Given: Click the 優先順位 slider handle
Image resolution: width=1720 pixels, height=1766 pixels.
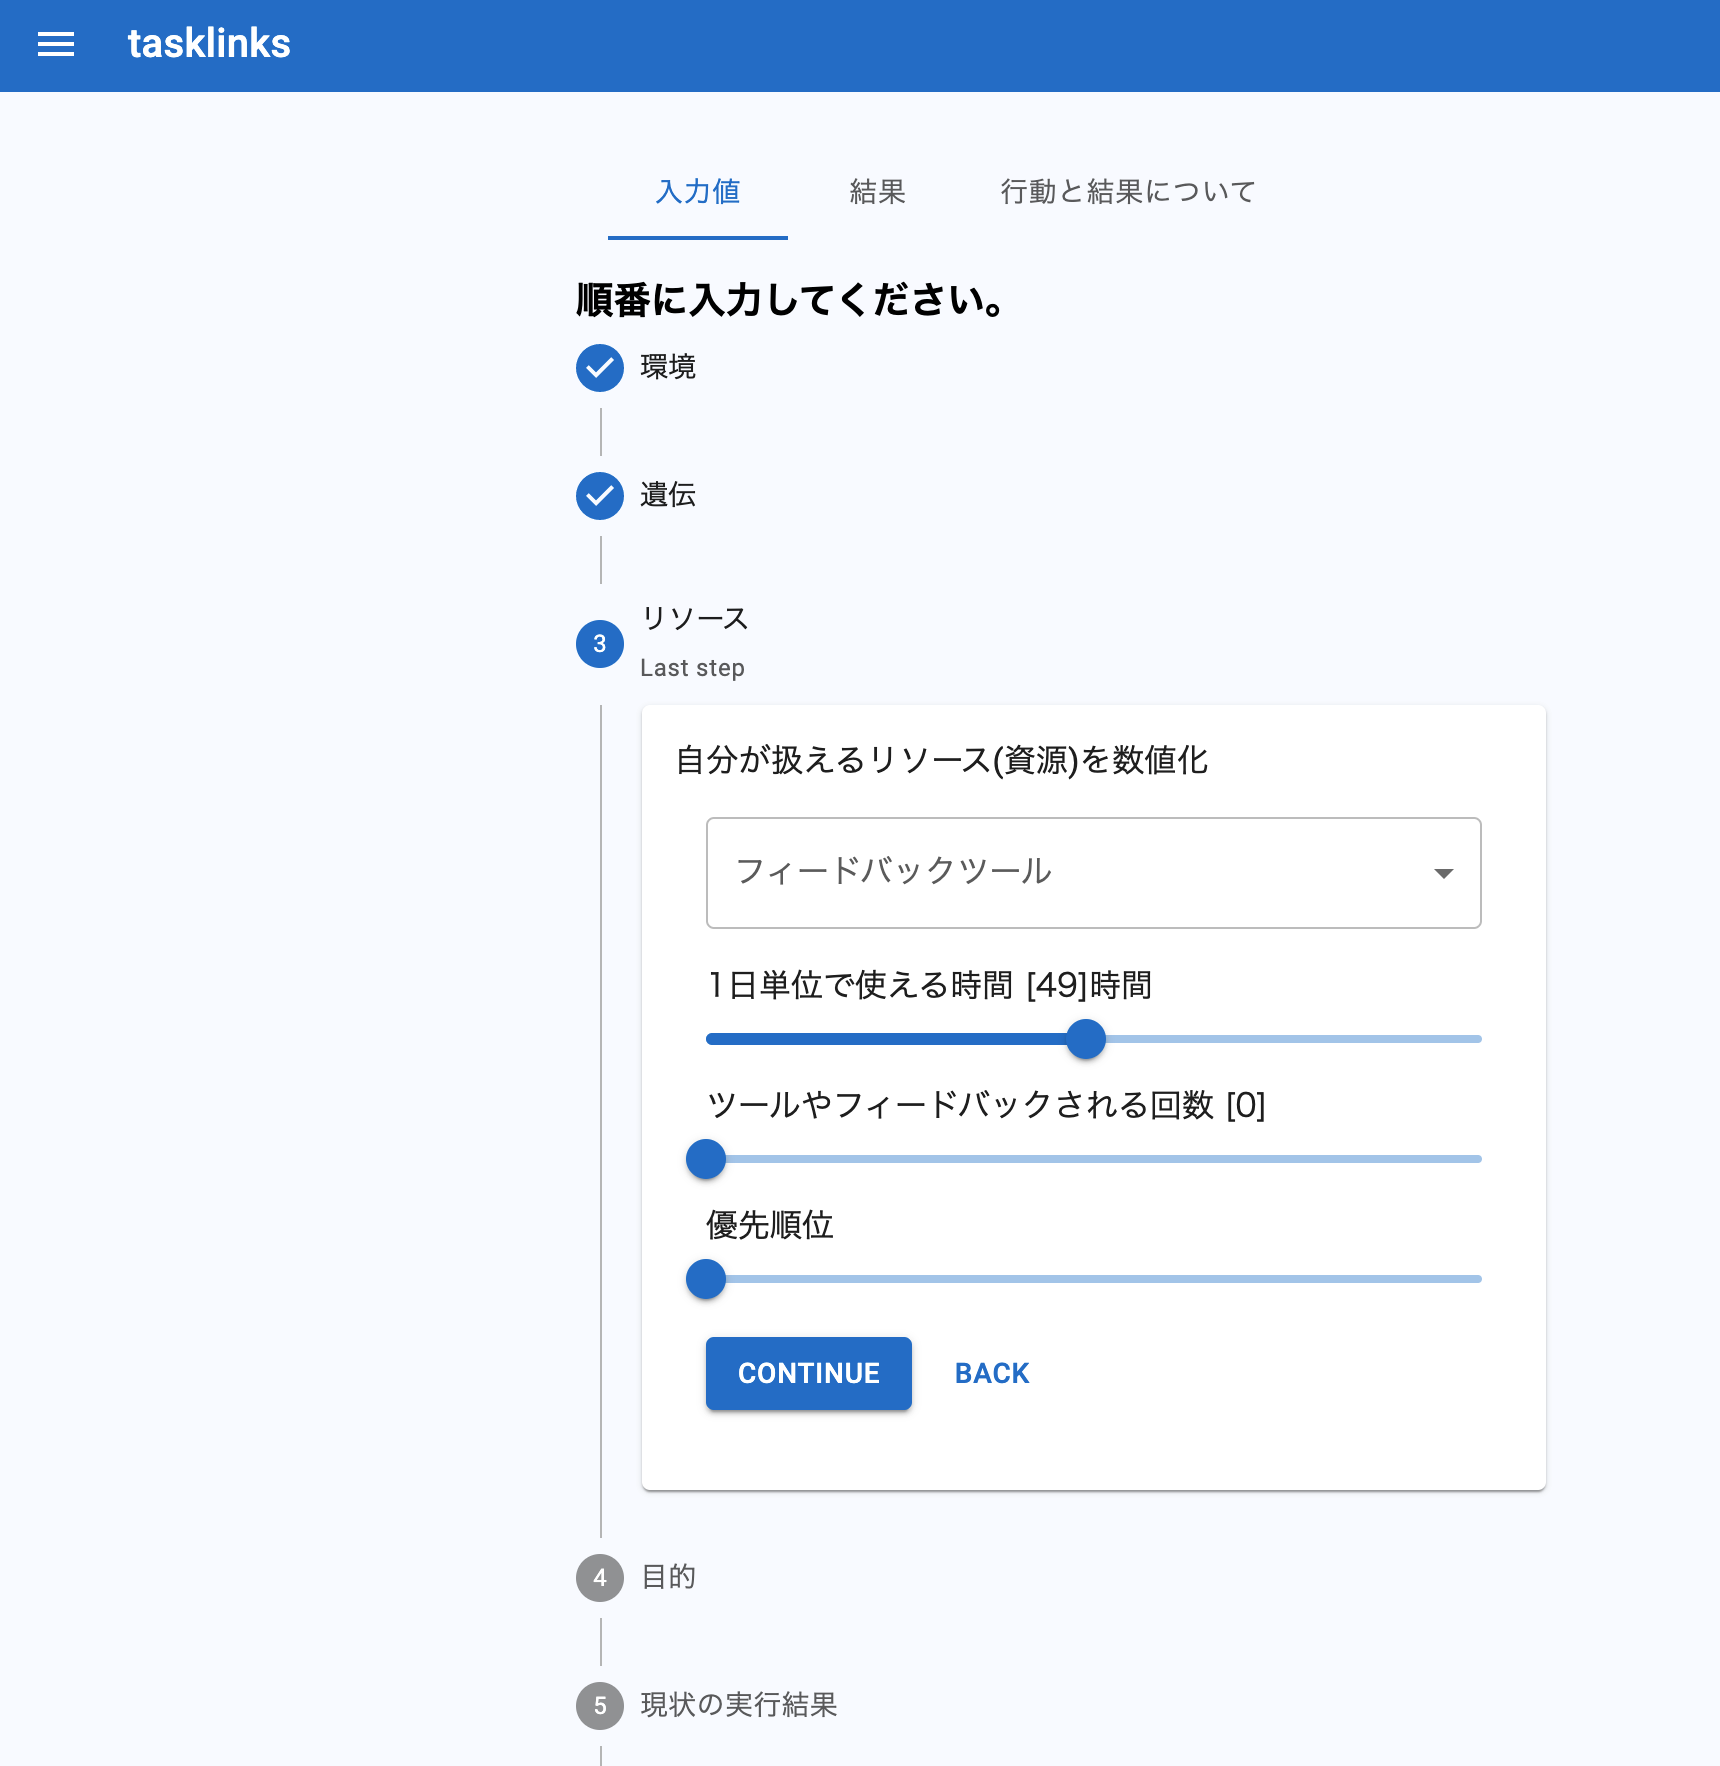Looking at the screenshot, I should tap(705, 1278).
